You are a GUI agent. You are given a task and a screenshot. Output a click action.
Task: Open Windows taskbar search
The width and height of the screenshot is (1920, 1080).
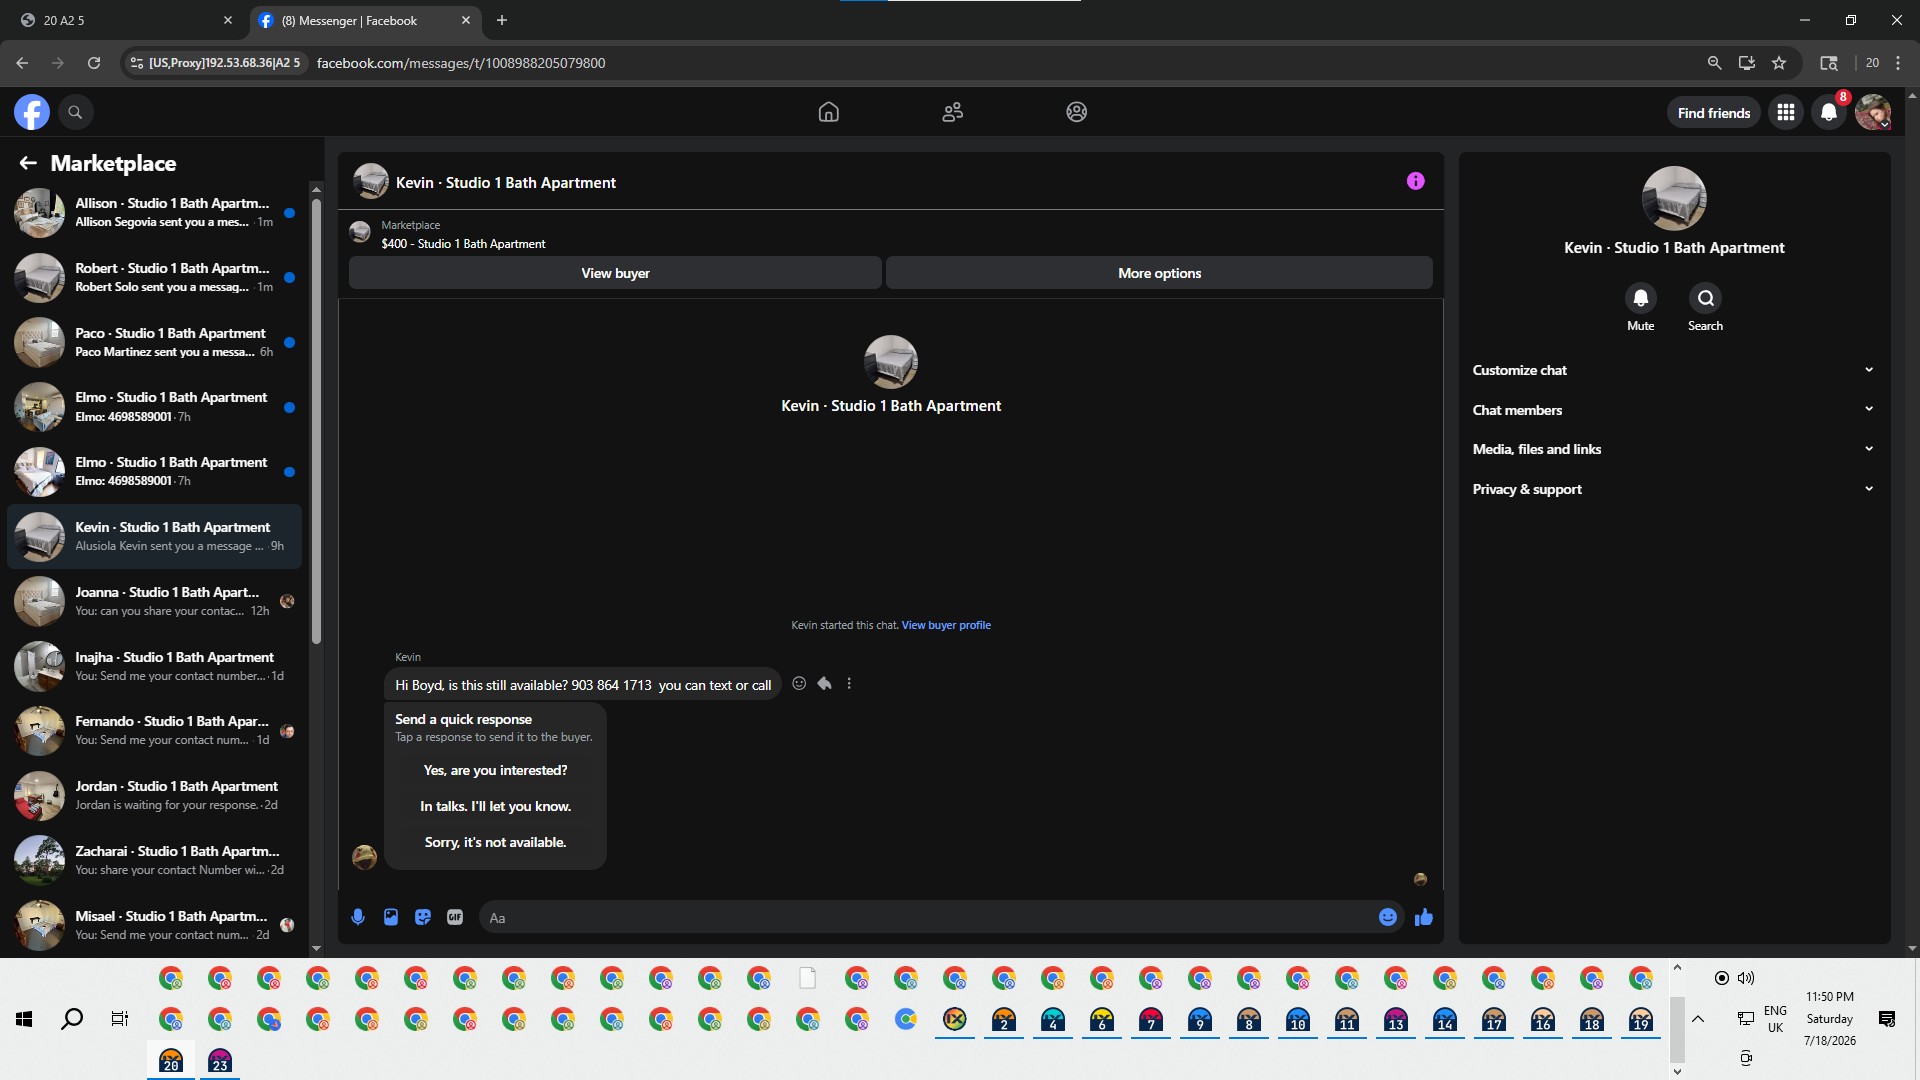pyautogui.click(x=72, y=1019)
